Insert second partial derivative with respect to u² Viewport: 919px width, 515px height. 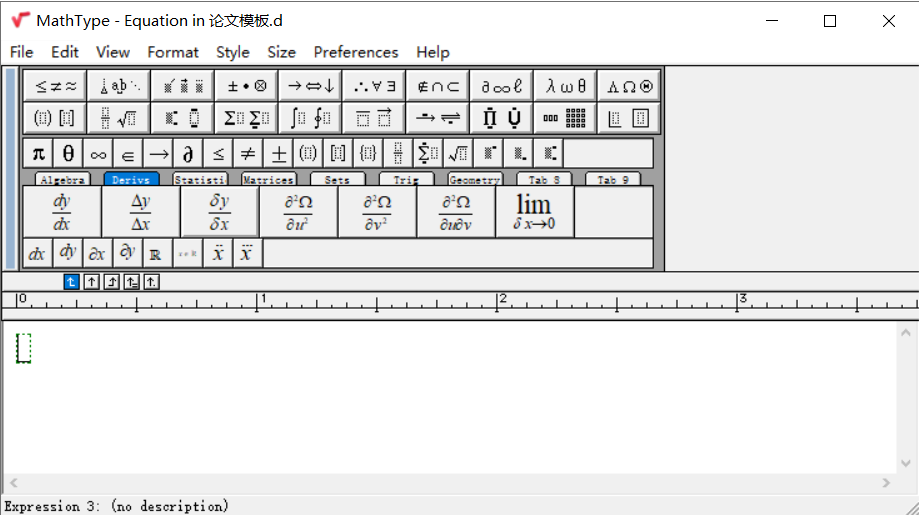[x=298, y=212]
